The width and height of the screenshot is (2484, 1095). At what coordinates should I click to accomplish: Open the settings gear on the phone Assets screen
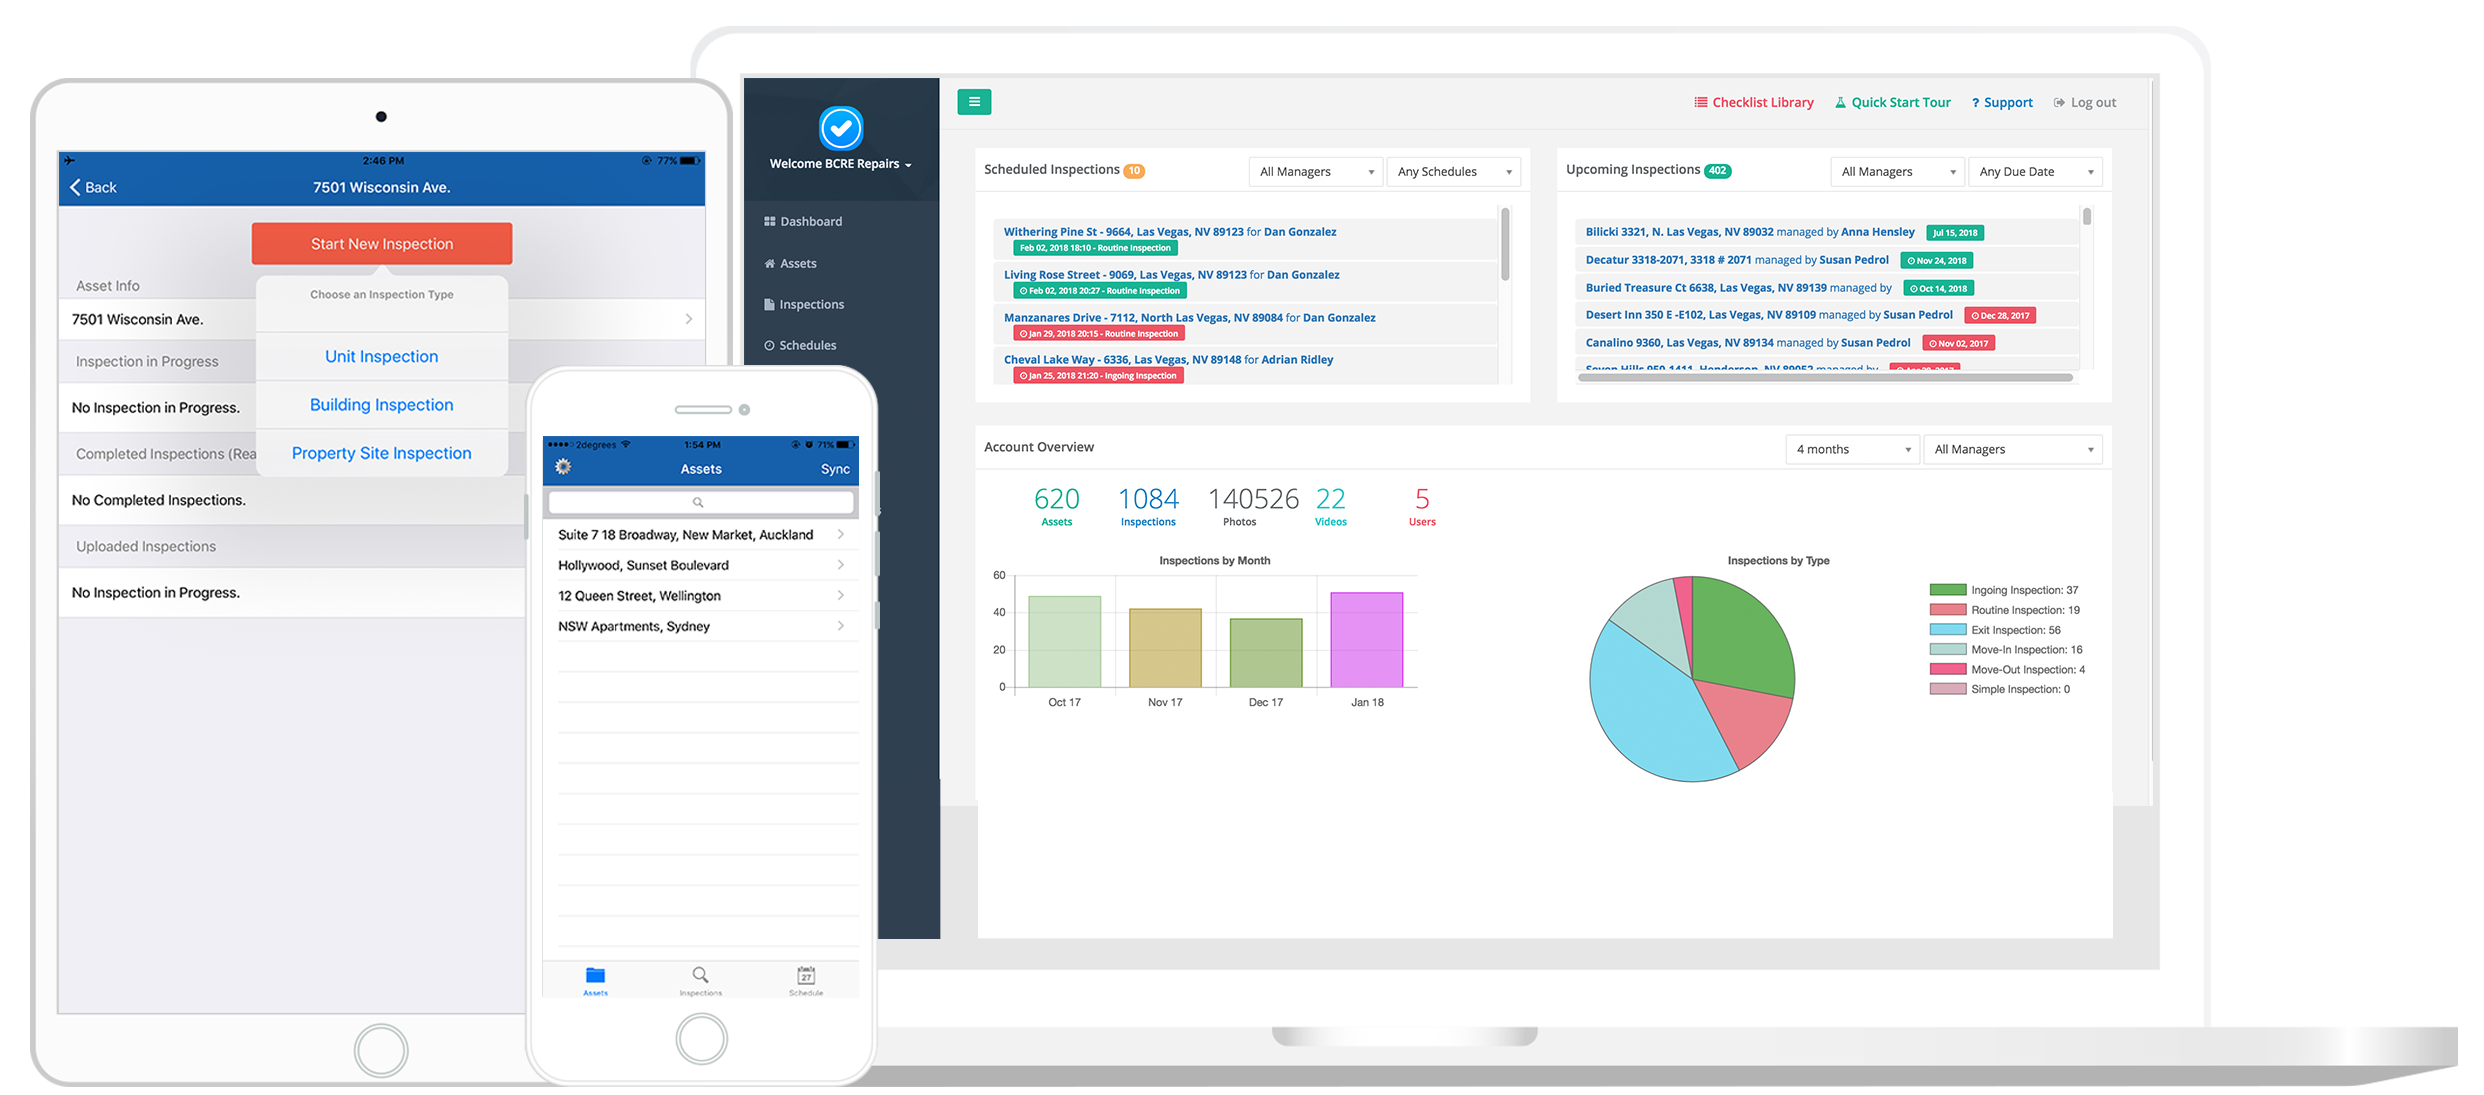pos(563,467)
